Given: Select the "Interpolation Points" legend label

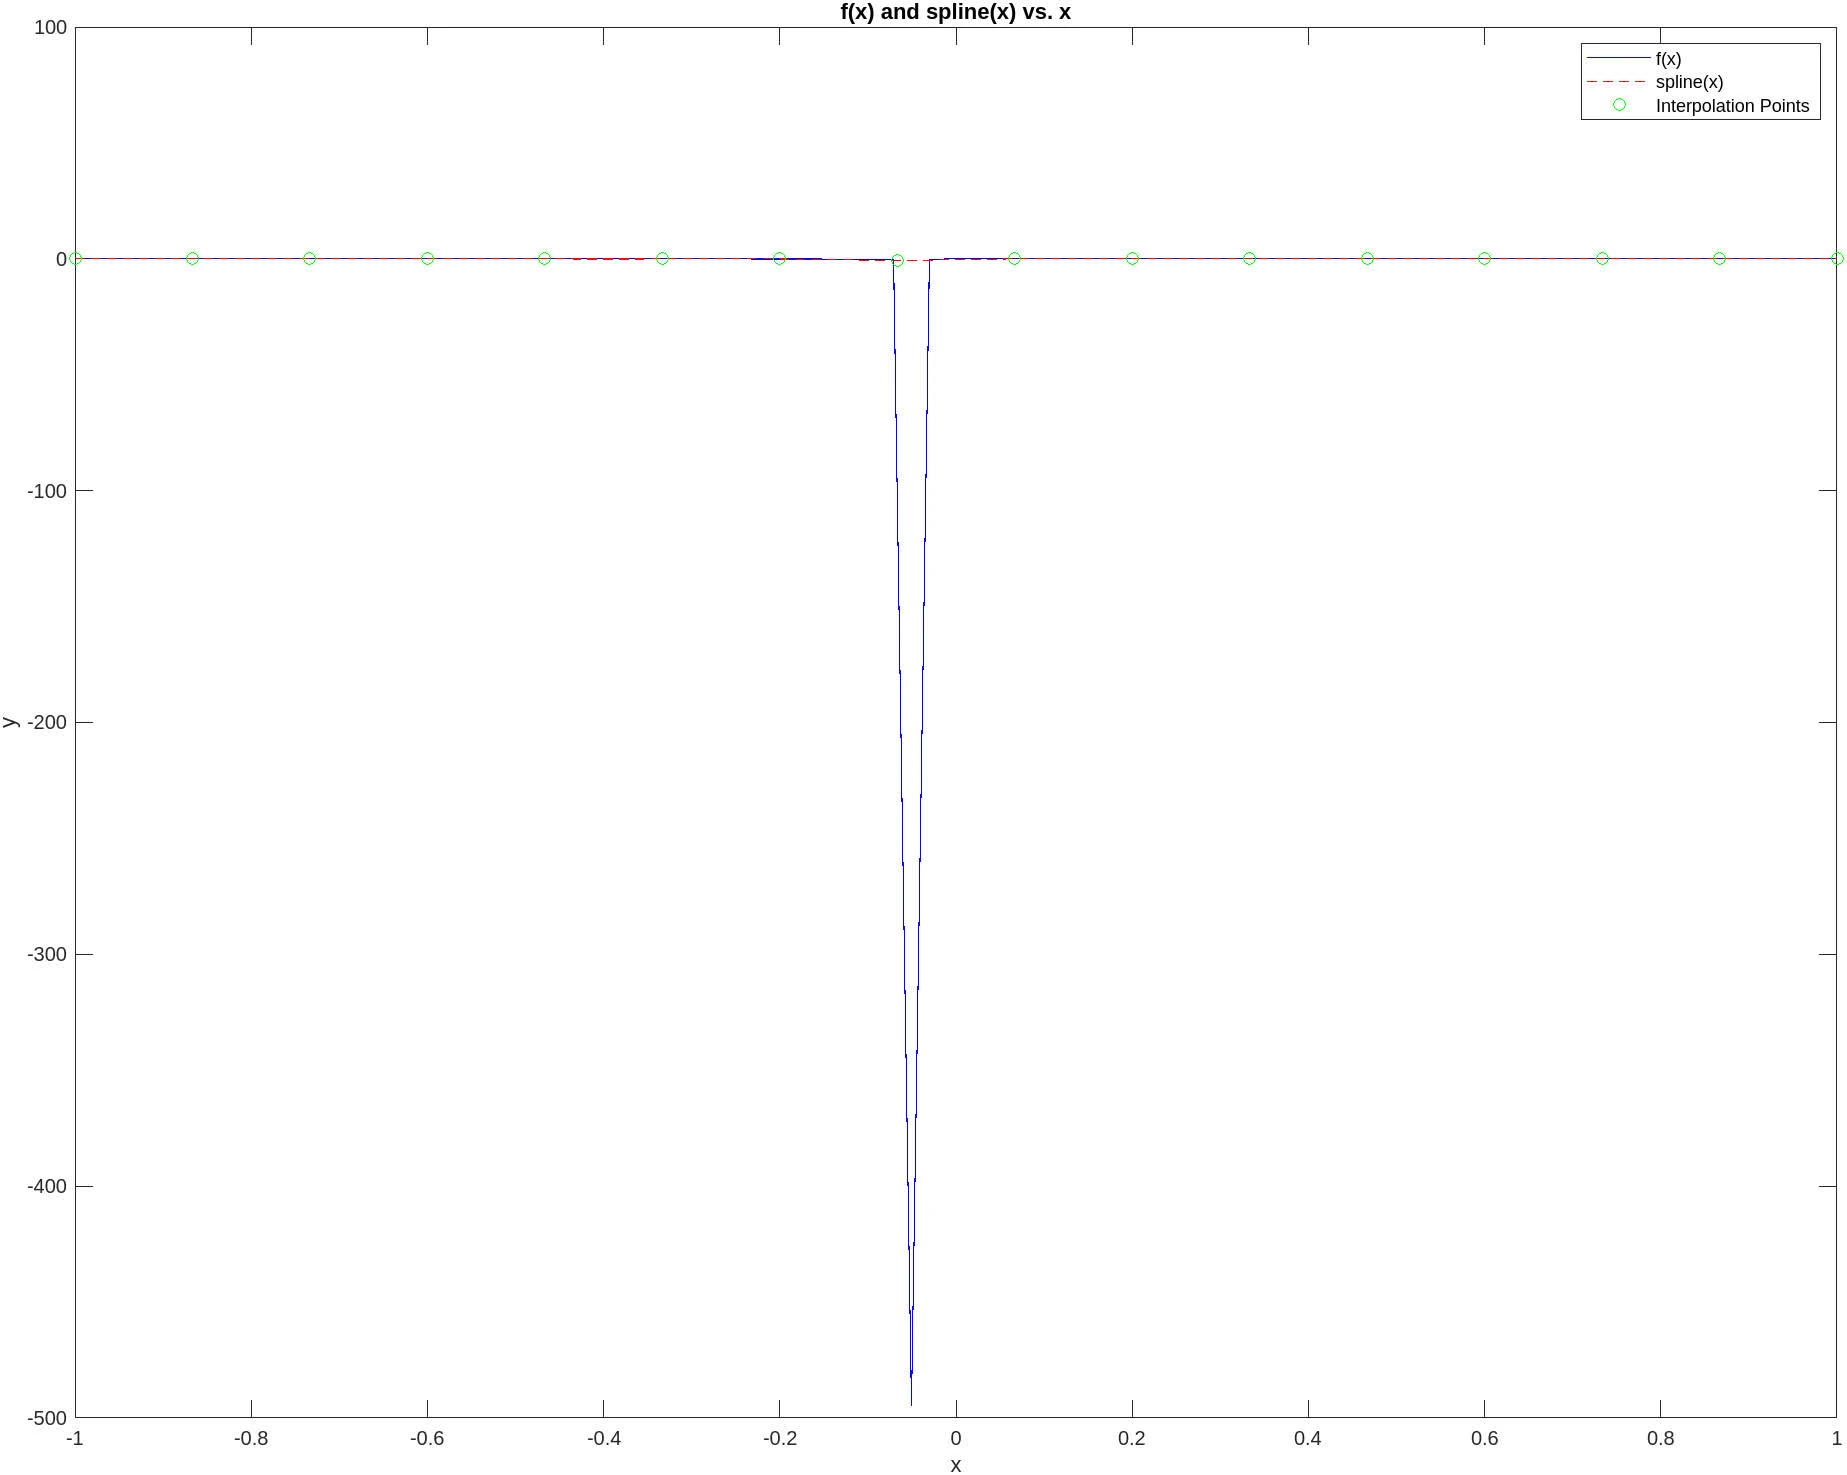Looking at the screenshot, I should (x=1732, y=106).
